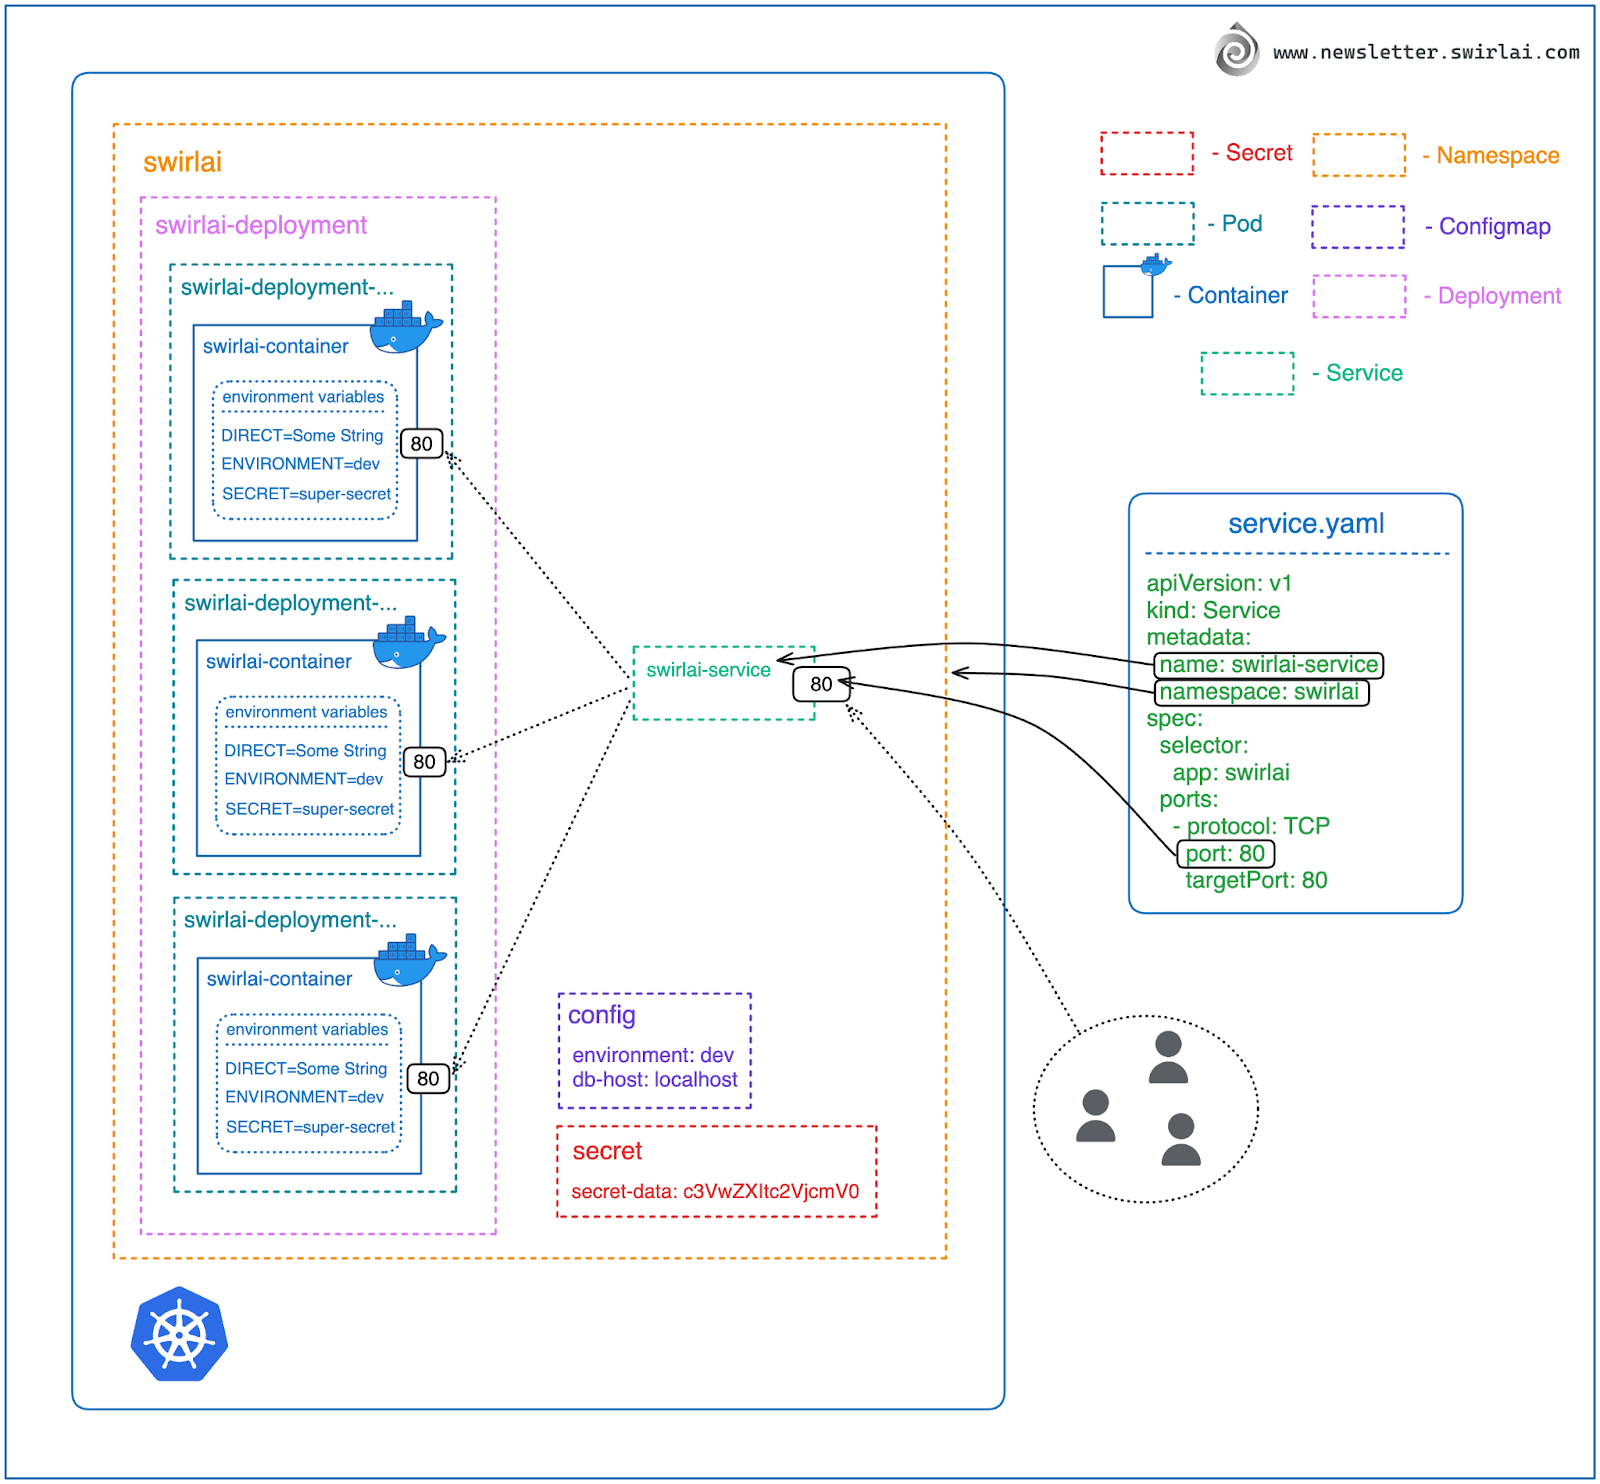This screenshot has width=1600, height=1484.
Task: Open the www.newsletter.swirlai.com link
Action: 1424,53
